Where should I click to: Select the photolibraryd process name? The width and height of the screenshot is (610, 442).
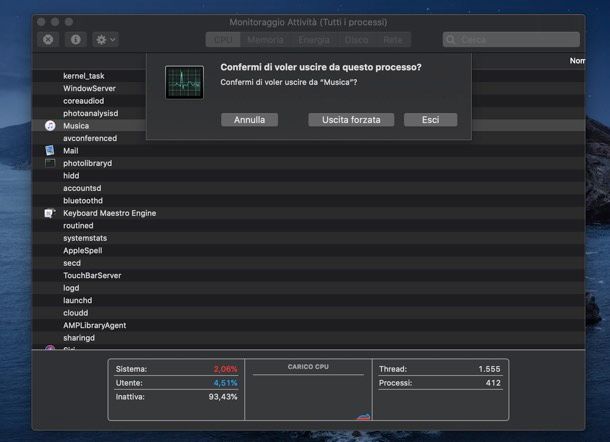pyautogui.click(x=88, y=163)
